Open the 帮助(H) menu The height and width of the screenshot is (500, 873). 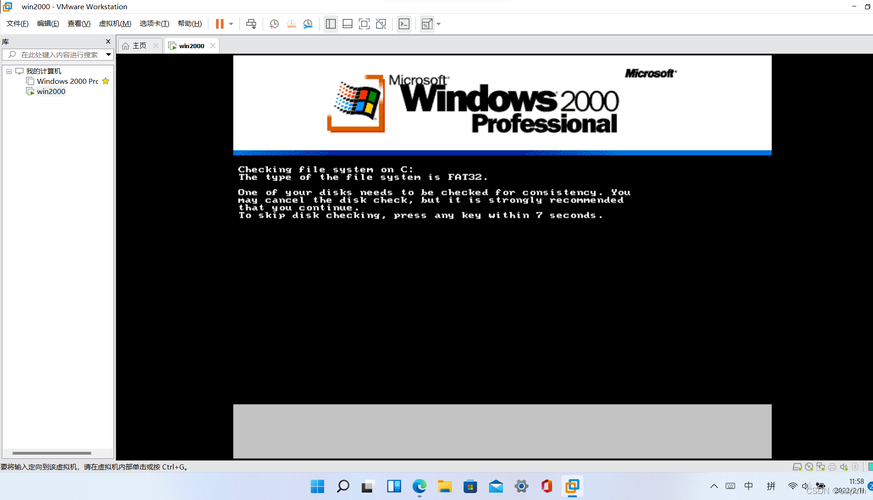(x=189, y=24)
